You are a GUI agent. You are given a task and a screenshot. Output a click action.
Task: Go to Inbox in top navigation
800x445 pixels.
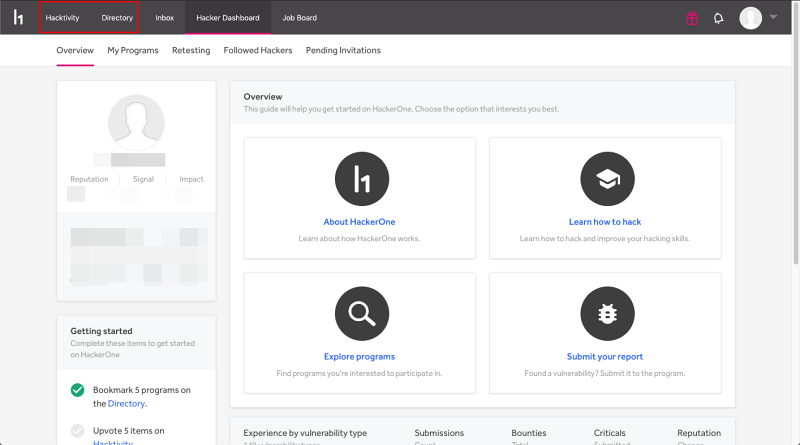click(164, 18)
